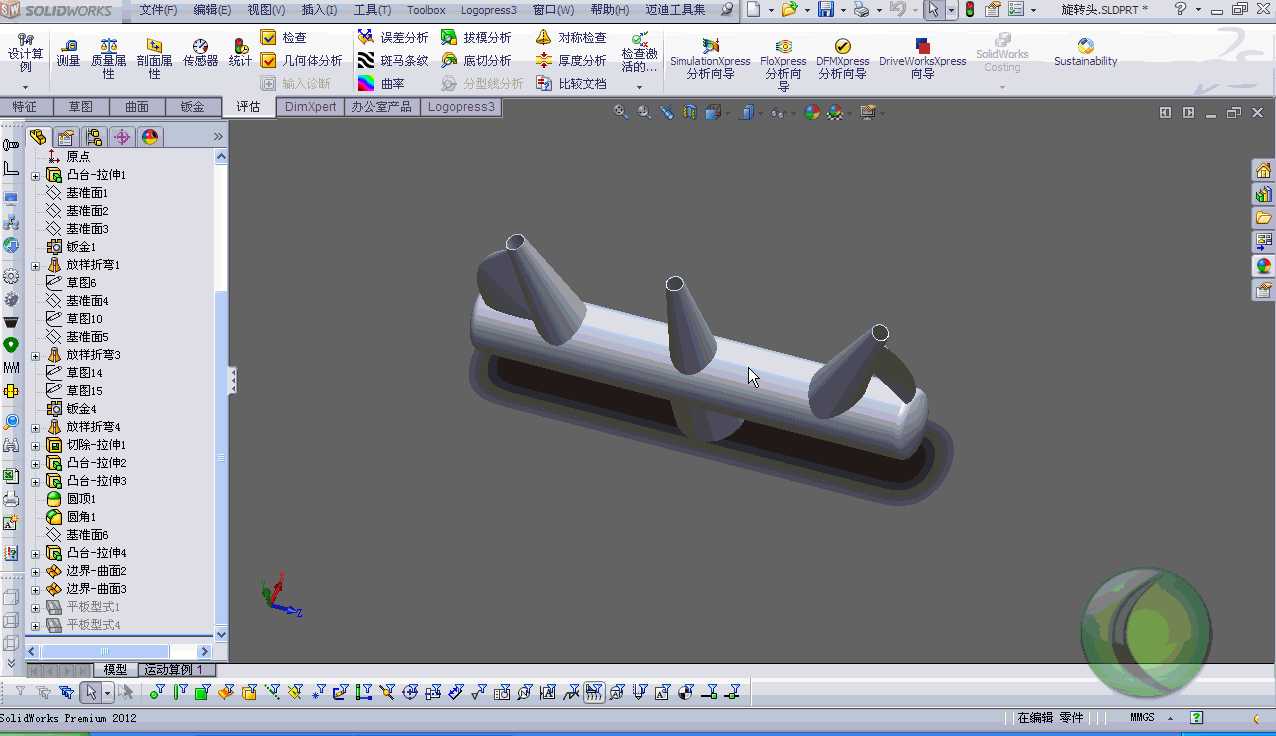1276x736 pixels.
Task: Select 圆角1 in the feature tree
Action: point(81,517)
